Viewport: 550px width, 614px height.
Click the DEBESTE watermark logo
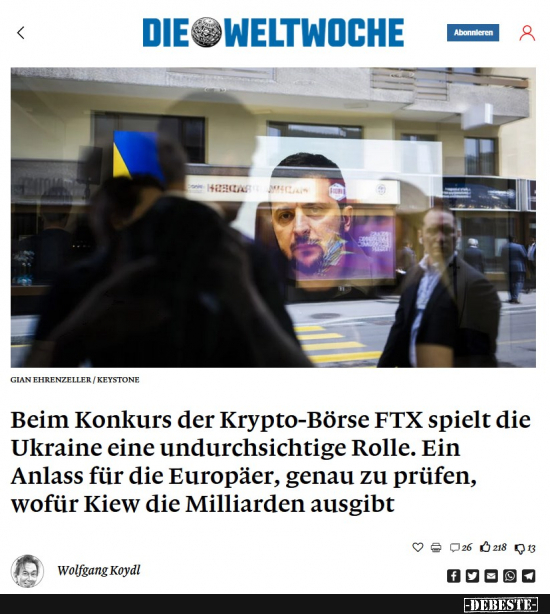(x=501, y=605)
